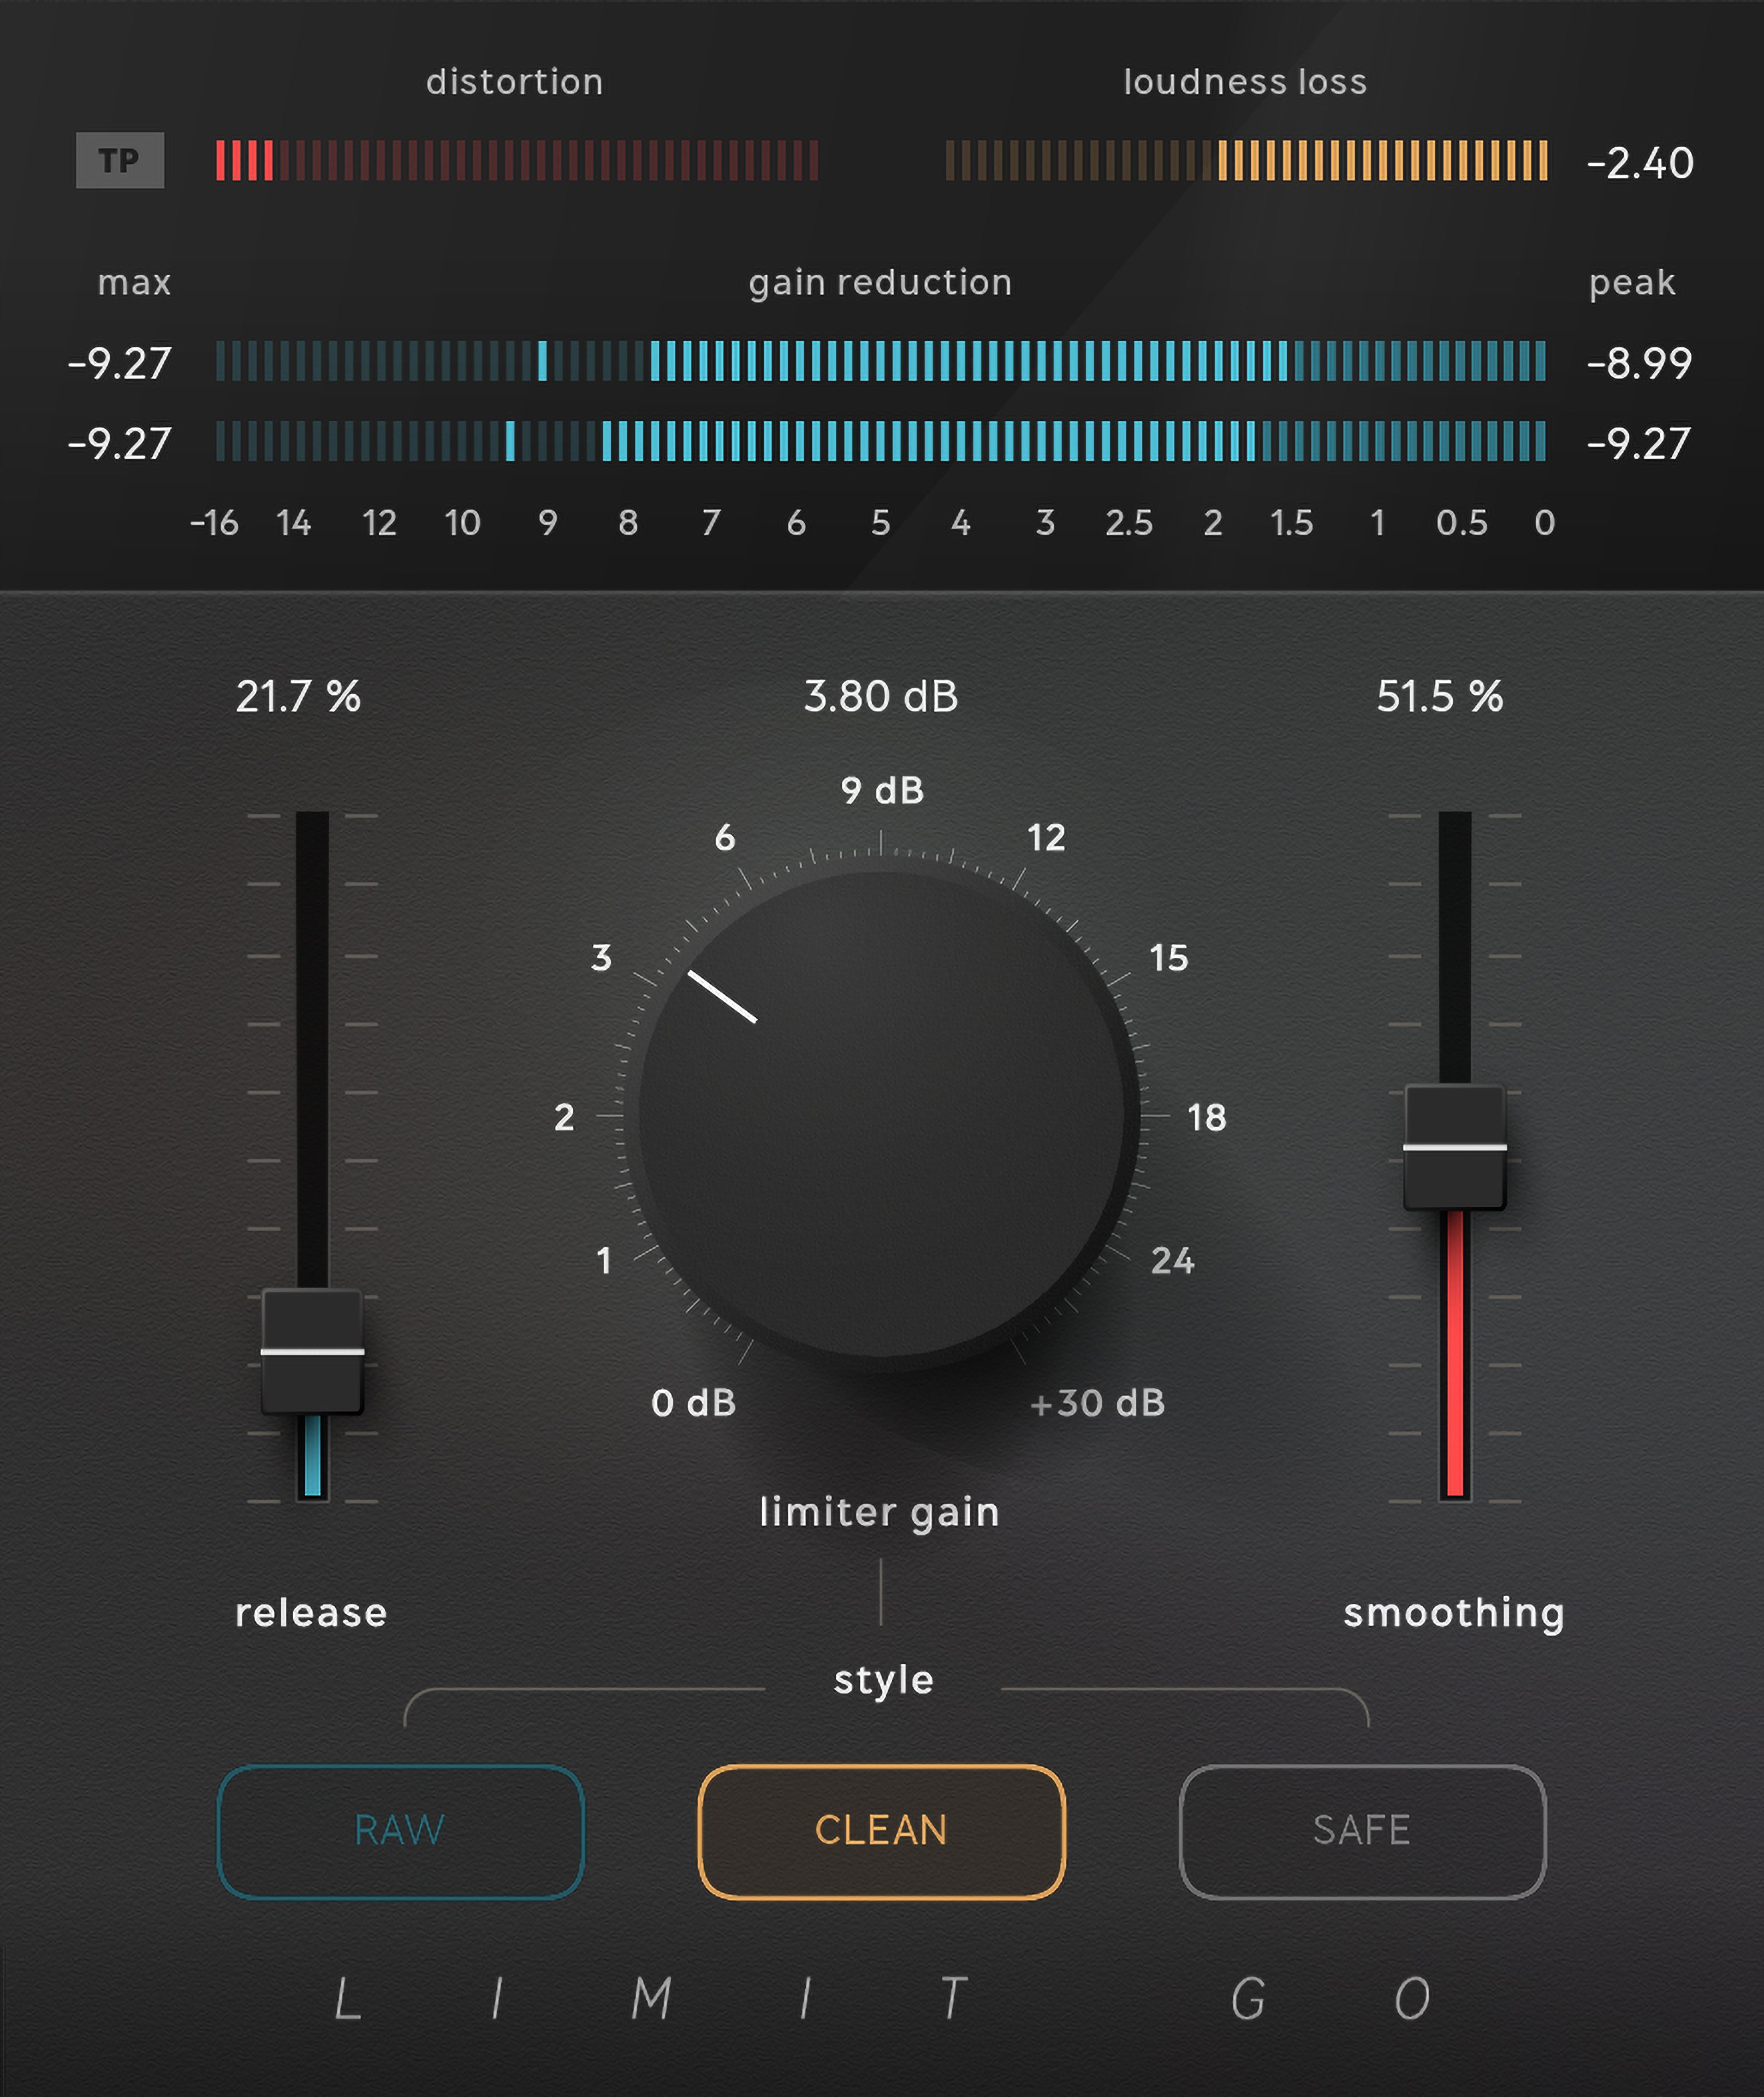Click the -2.40 loudness loss readout
This screenshot has height=2097, width=1764.
(x=1640, y=163)
